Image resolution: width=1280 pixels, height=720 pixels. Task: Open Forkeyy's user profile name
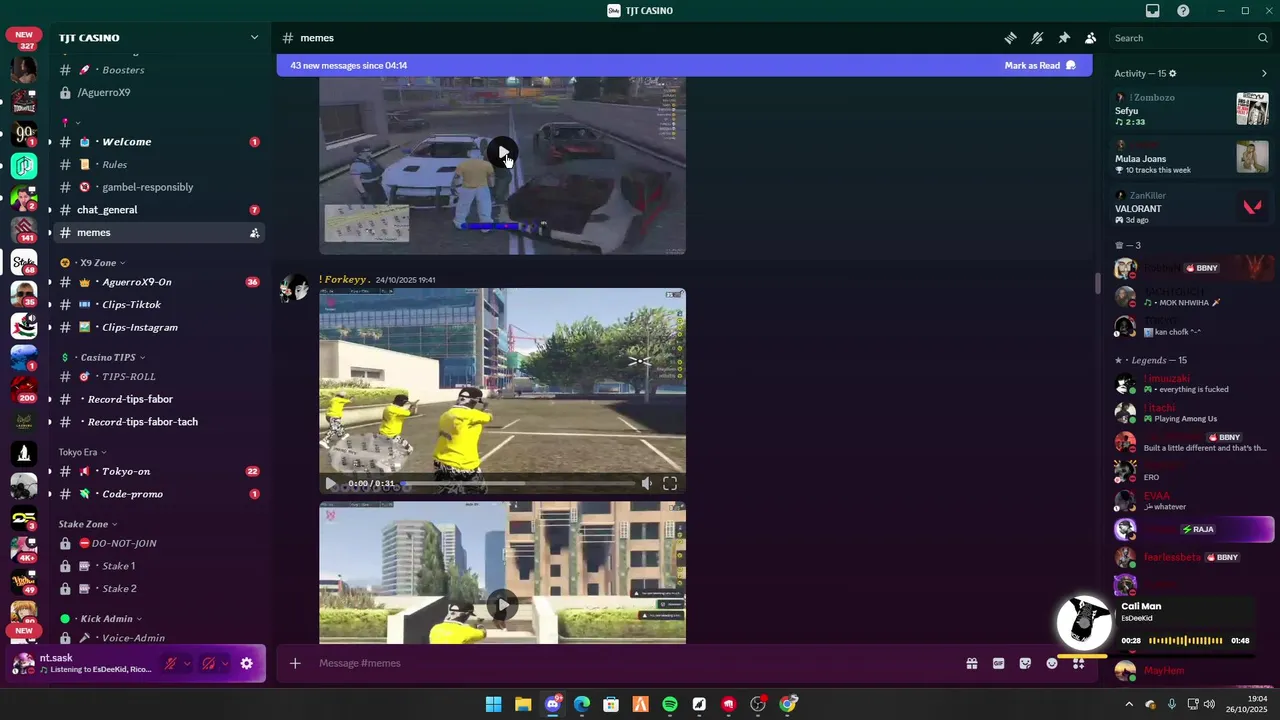(x=345, y=280)
